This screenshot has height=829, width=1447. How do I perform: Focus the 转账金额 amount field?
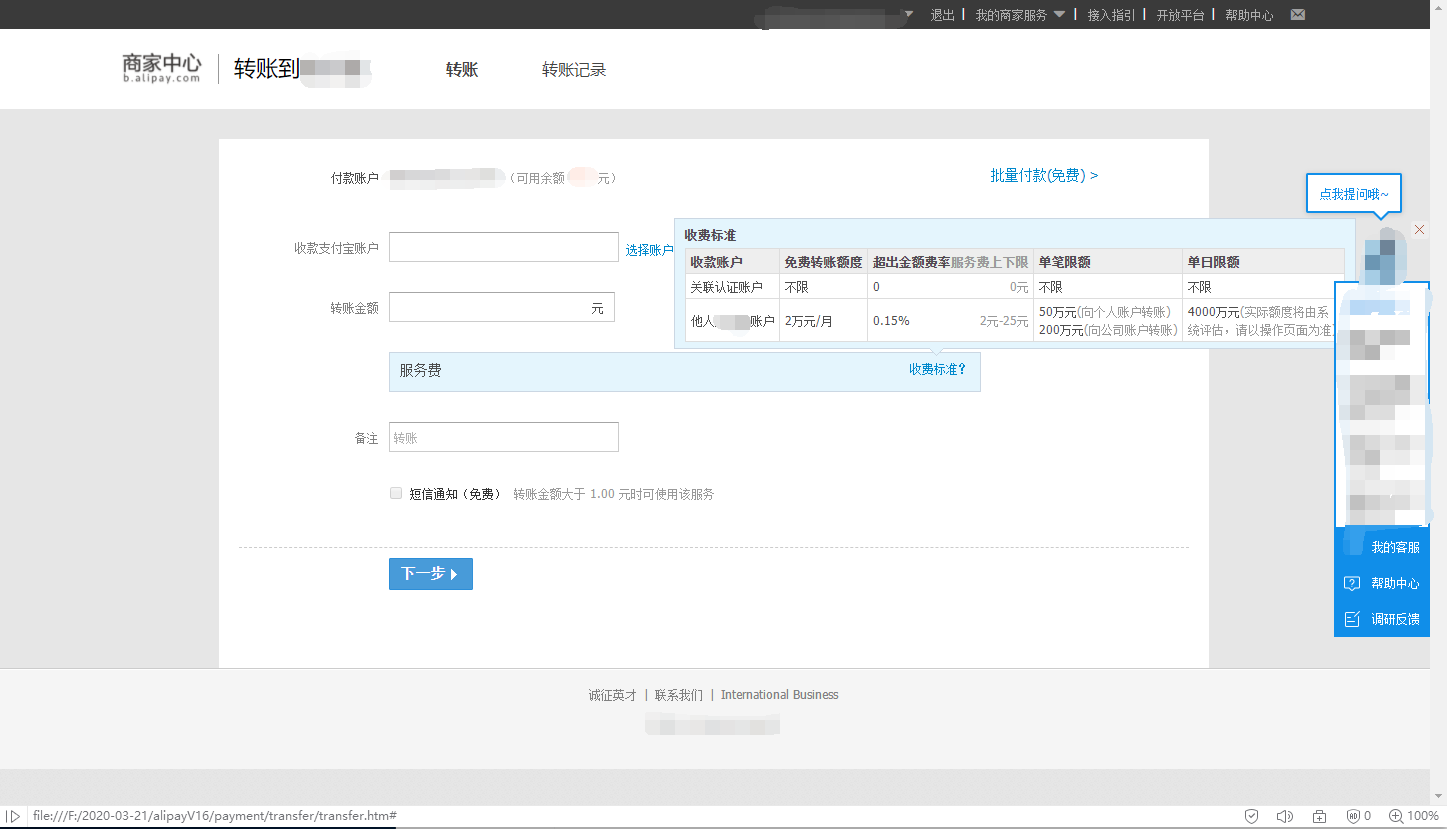pyautogui.click(x=502, y=307)
